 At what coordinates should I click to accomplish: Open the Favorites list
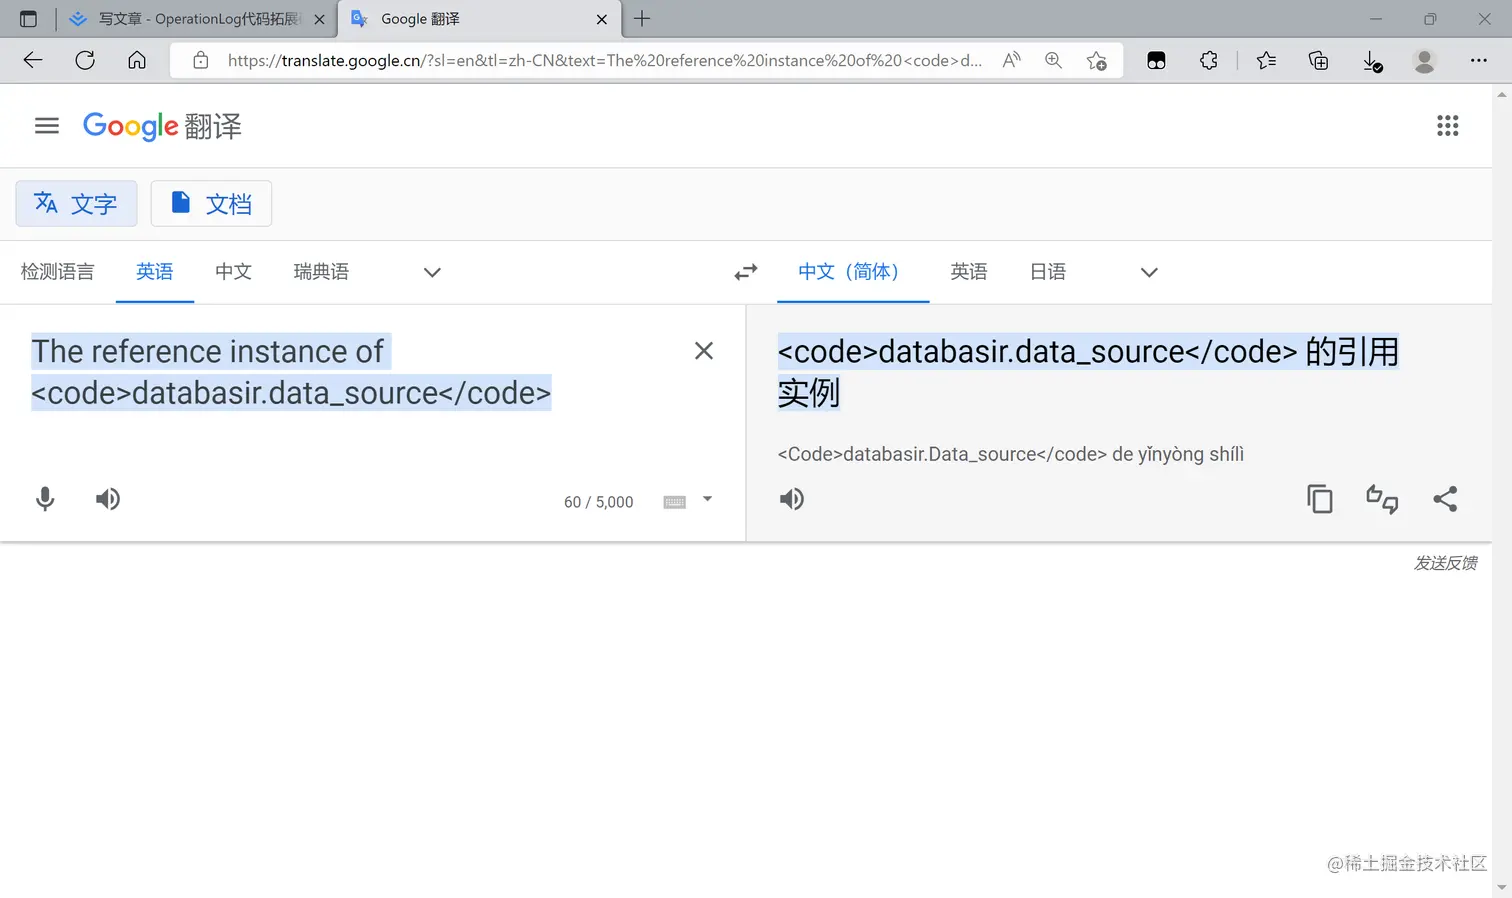[x=1266, y=60]
